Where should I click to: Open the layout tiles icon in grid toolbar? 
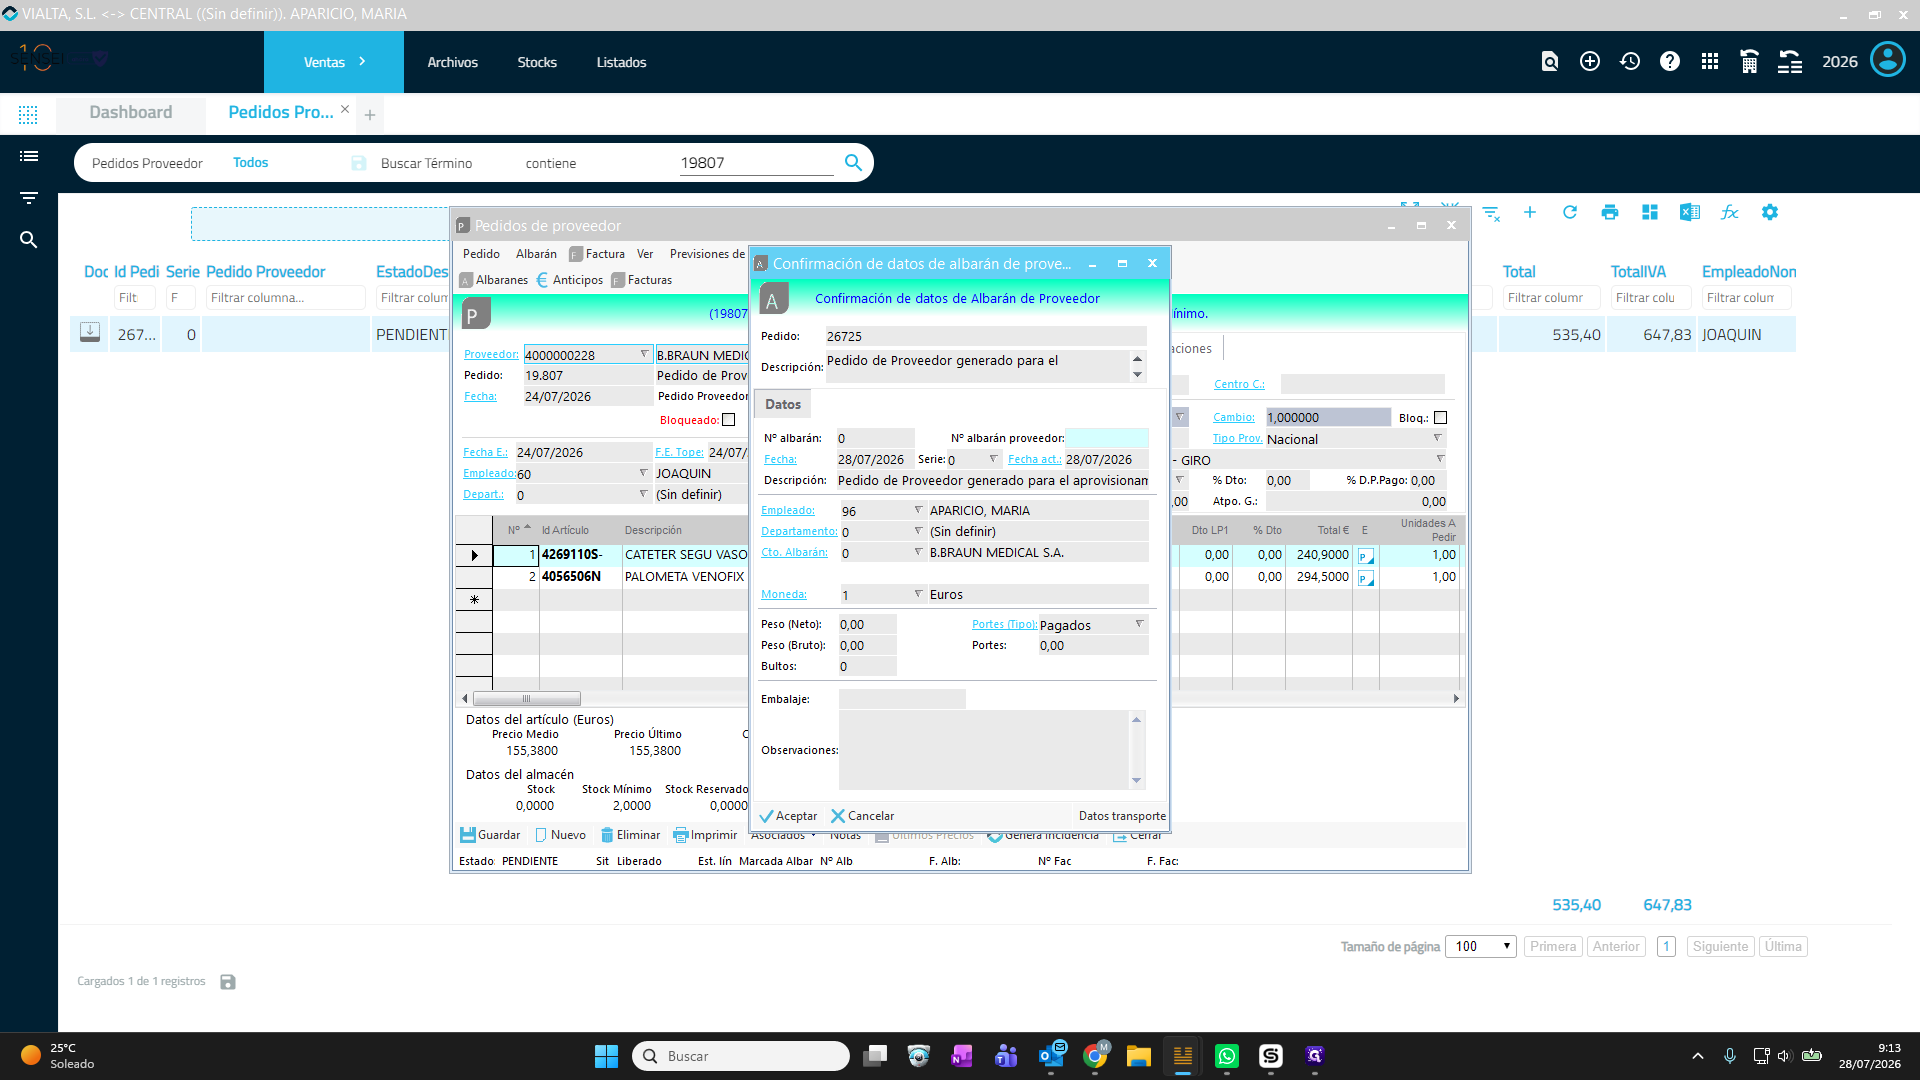point(1650,212)
